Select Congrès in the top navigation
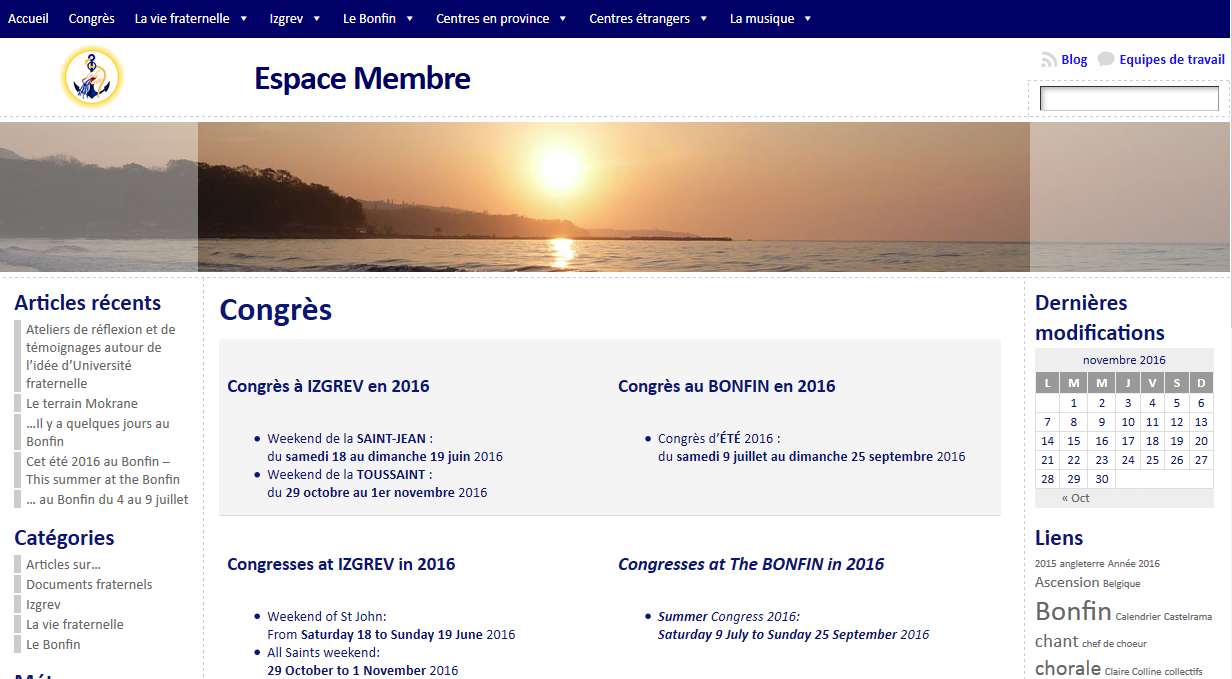Image resolution: width=1232 pixels, height=679 pixels. click(91, 19)
